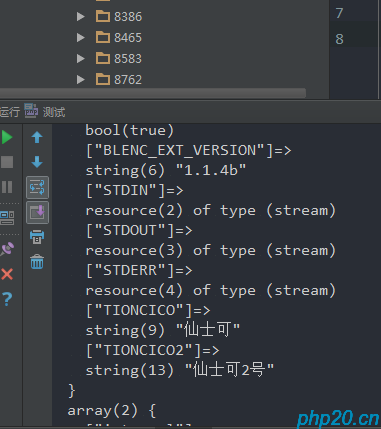Screen dimensions: 381x429
Task: Click the green Run (rerun) icon
Action: pyautogui.click(x=7, y=137)
